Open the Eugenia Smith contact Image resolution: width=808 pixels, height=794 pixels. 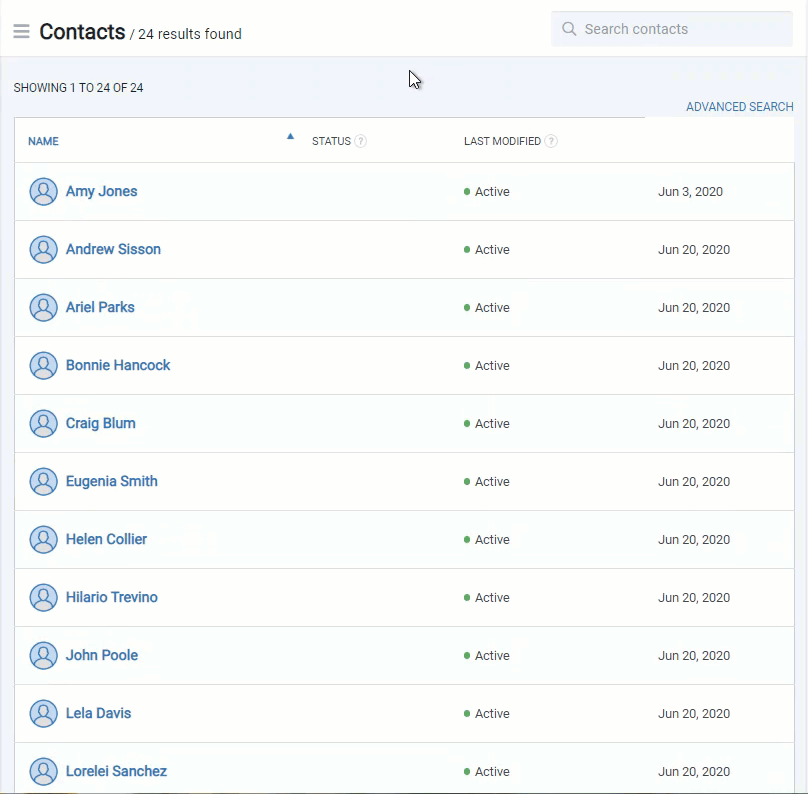pyautogui.click(x=112, y=481)
